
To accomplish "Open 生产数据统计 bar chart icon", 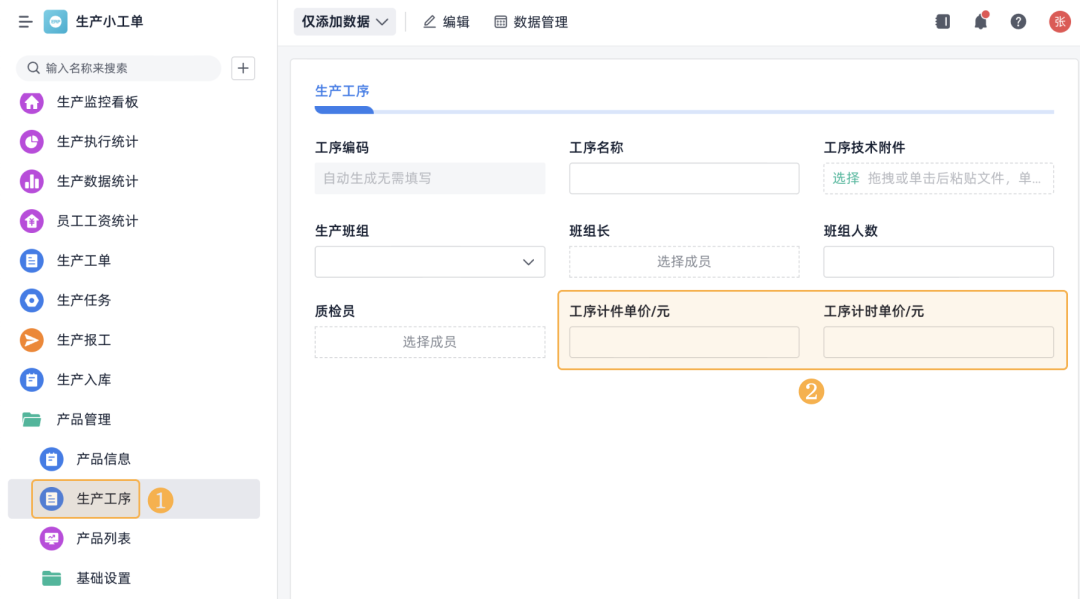I will (32, 181).
